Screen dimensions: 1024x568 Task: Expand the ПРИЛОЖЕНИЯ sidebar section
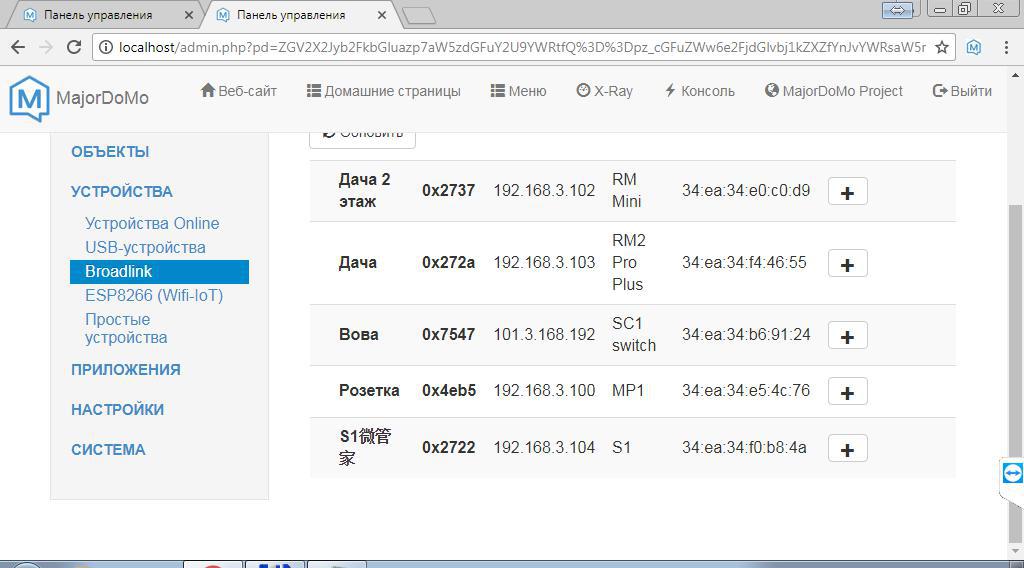point(125,370)
